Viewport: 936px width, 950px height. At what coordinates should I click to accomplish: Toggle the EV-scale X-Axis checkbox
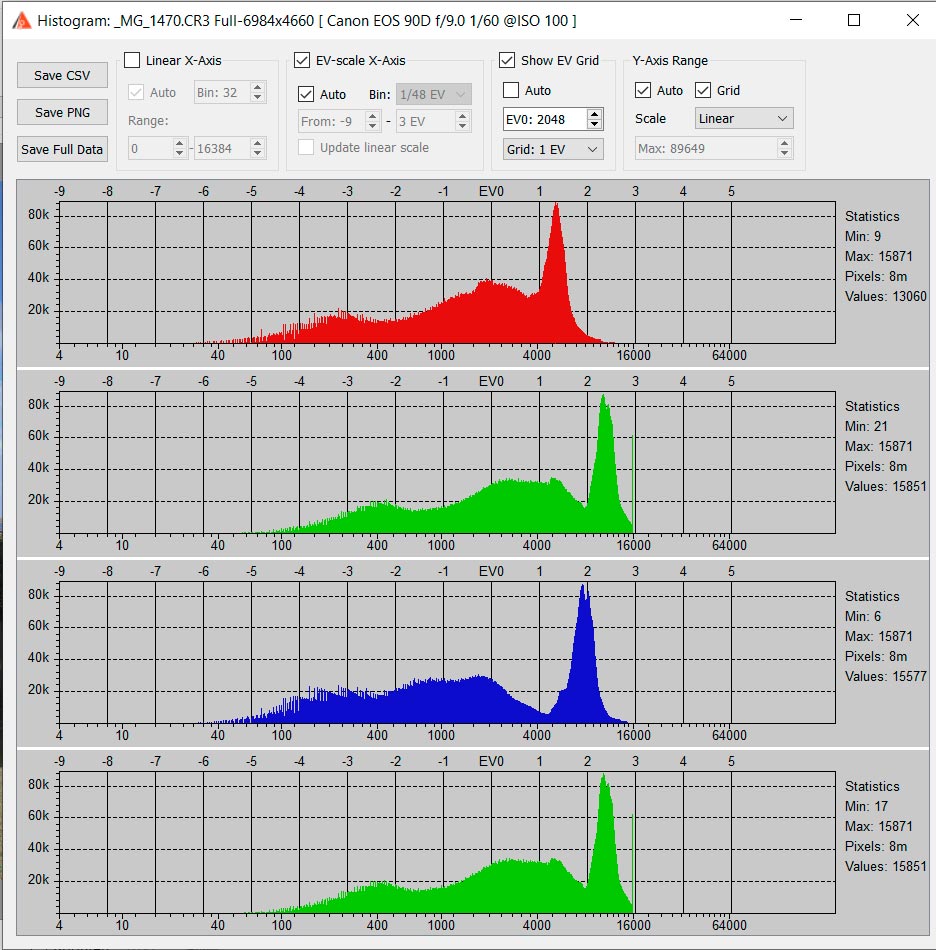pos(302,61)
